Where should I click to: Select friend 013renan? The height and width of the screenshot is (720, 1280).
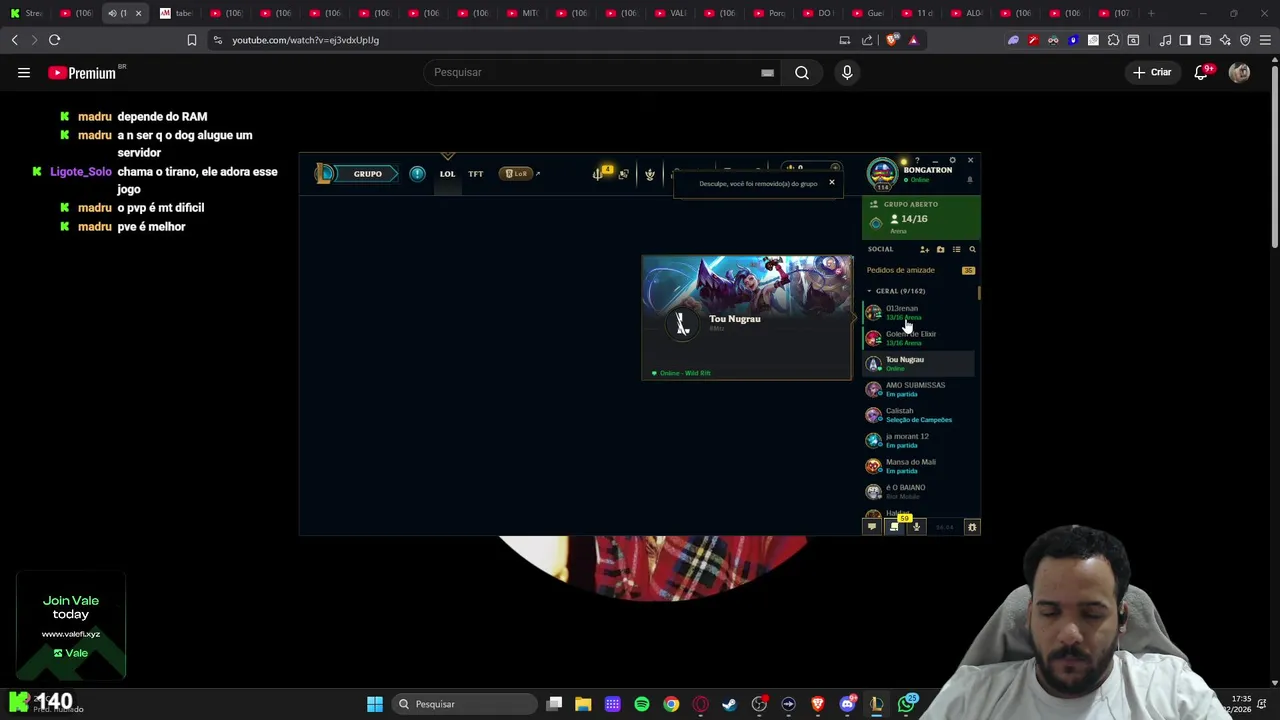point(920,313)
